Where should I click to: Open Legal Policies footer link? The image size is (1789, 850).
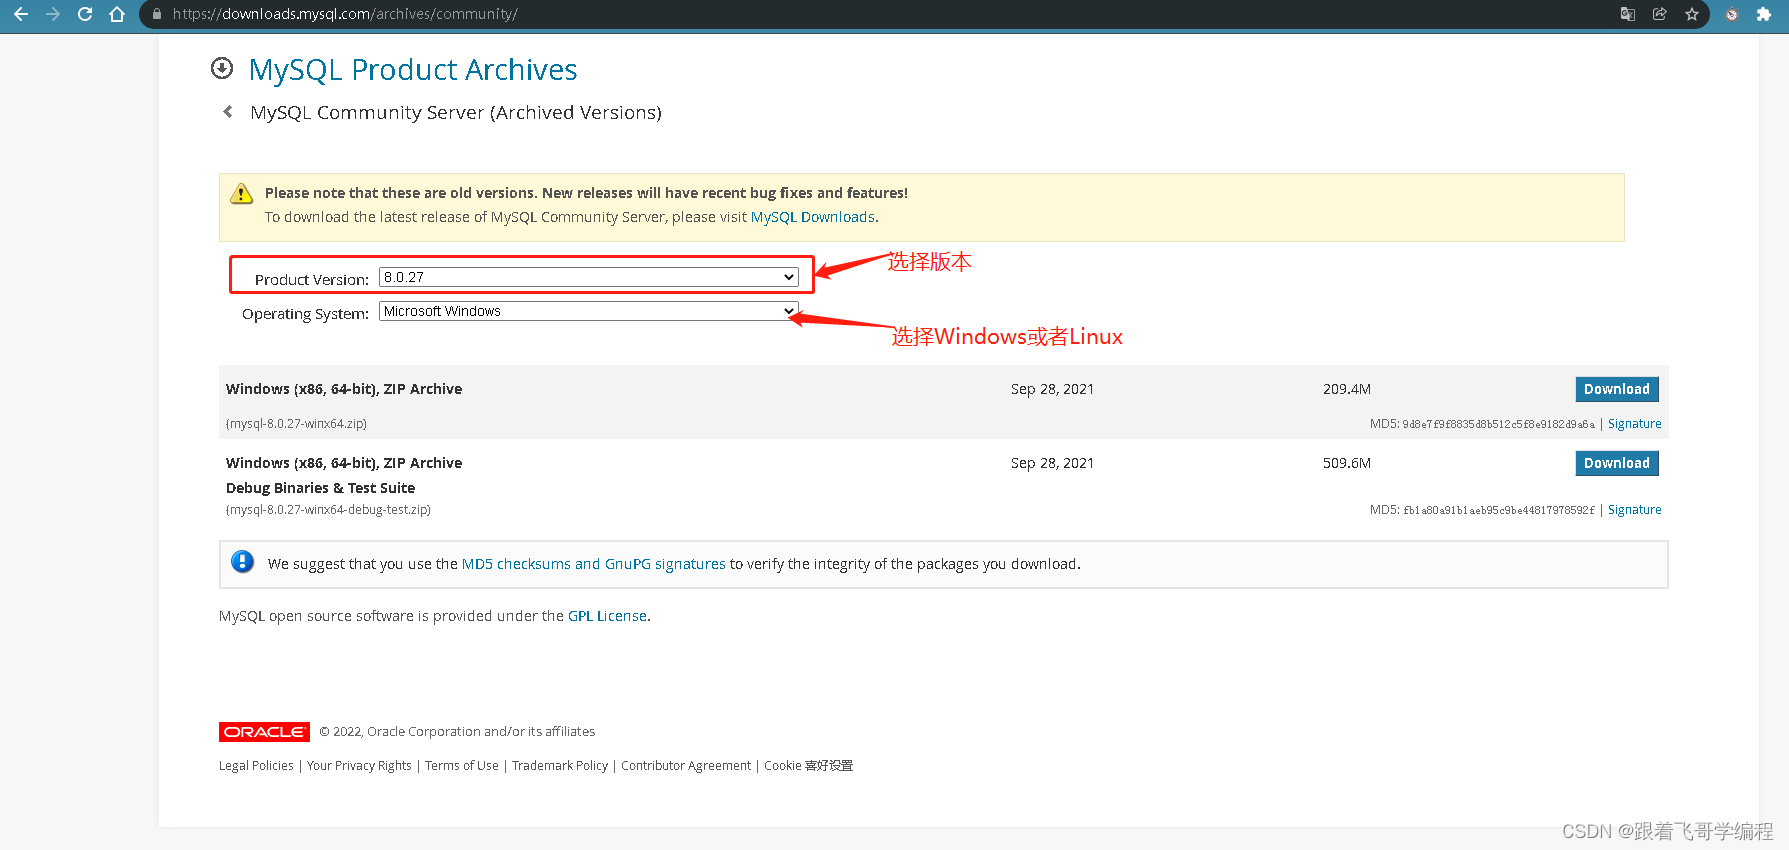coord(256,766)
